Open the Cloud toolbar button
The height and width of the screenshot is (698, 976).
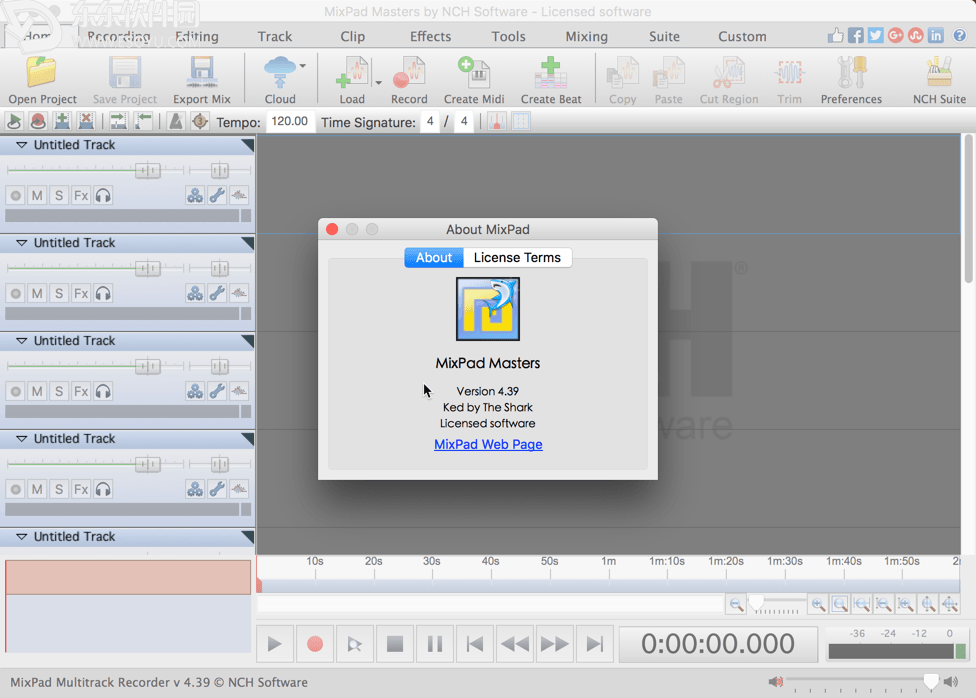(279, 80)
